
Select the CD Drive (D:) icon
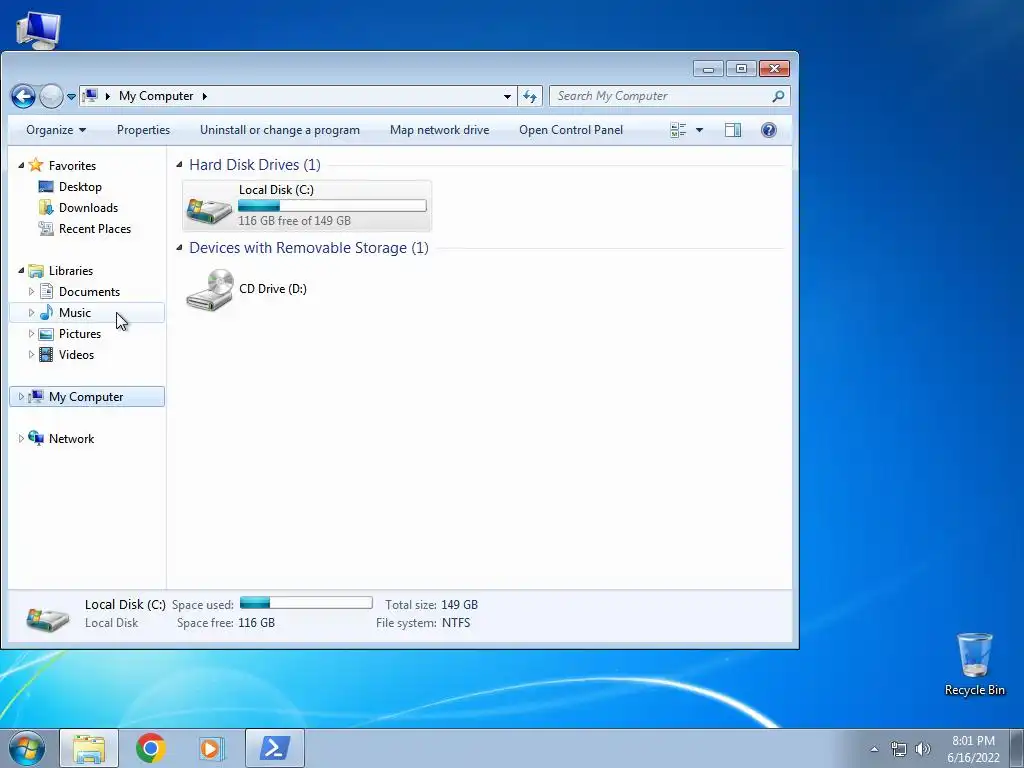pyautogui.click(x=210, y=289)
